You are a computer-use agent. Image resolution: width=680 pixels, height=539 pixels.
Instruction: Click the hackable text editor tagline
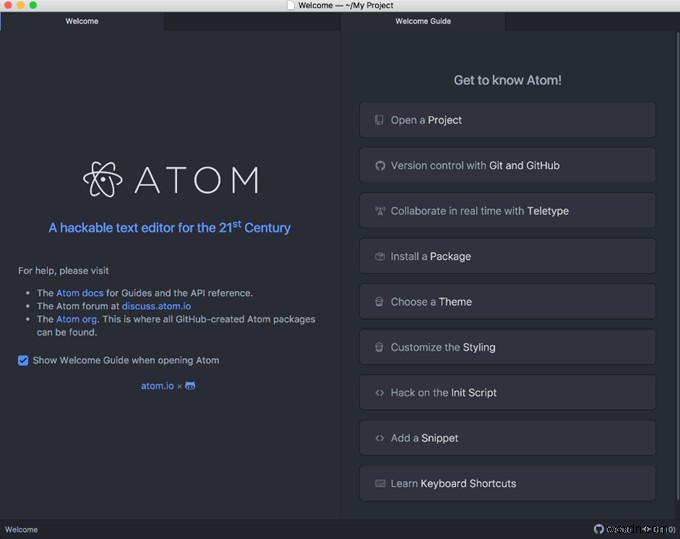click(x=170, y=227)
